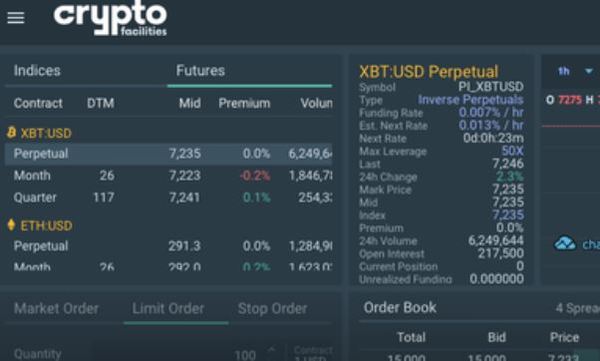
Task: Switch to the Indices tab
Action: point(37,71)
